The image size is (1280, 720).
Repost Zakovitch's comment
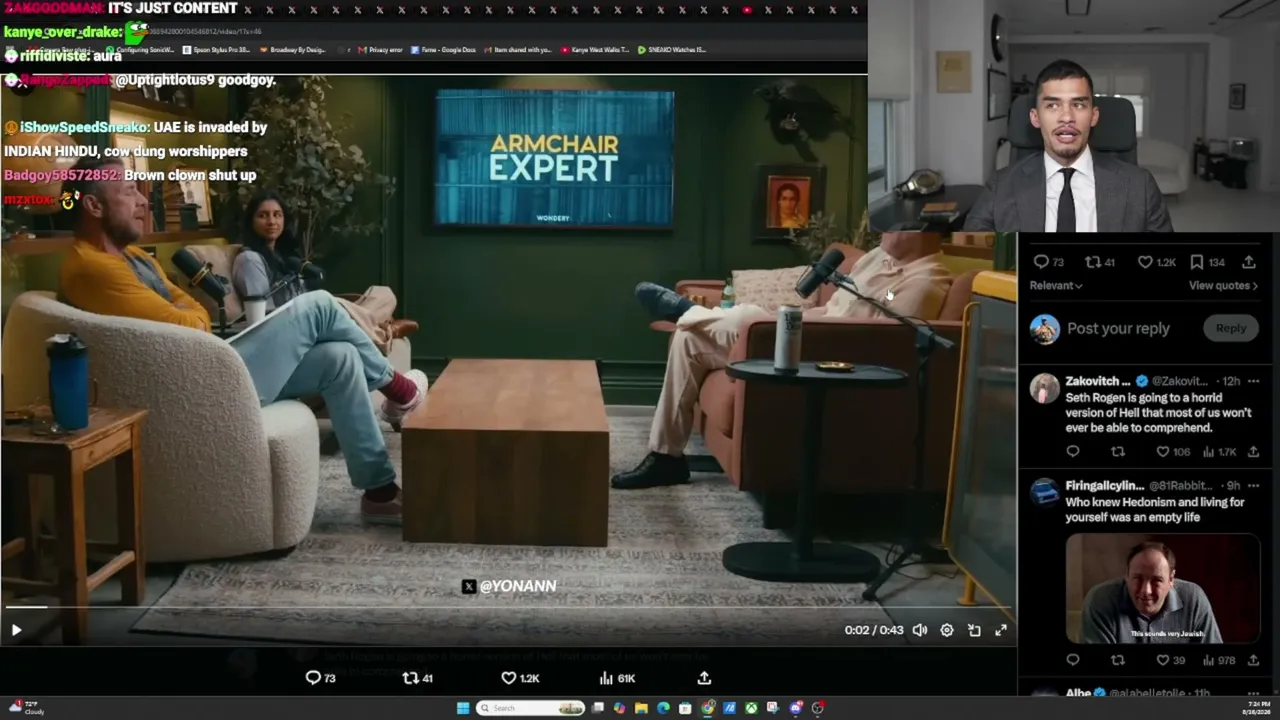click(x=1118, y=452)
